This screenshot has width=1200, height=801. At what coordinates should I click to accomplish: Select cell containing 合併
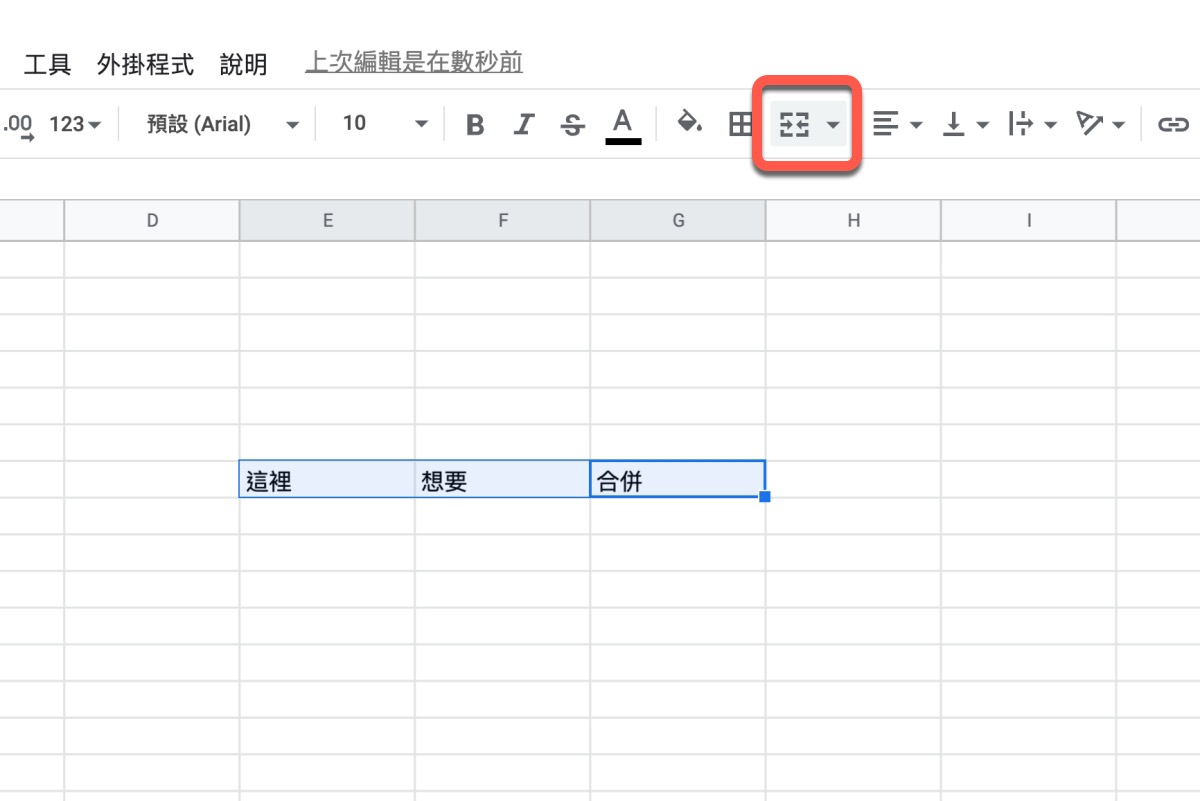(678, 479)
